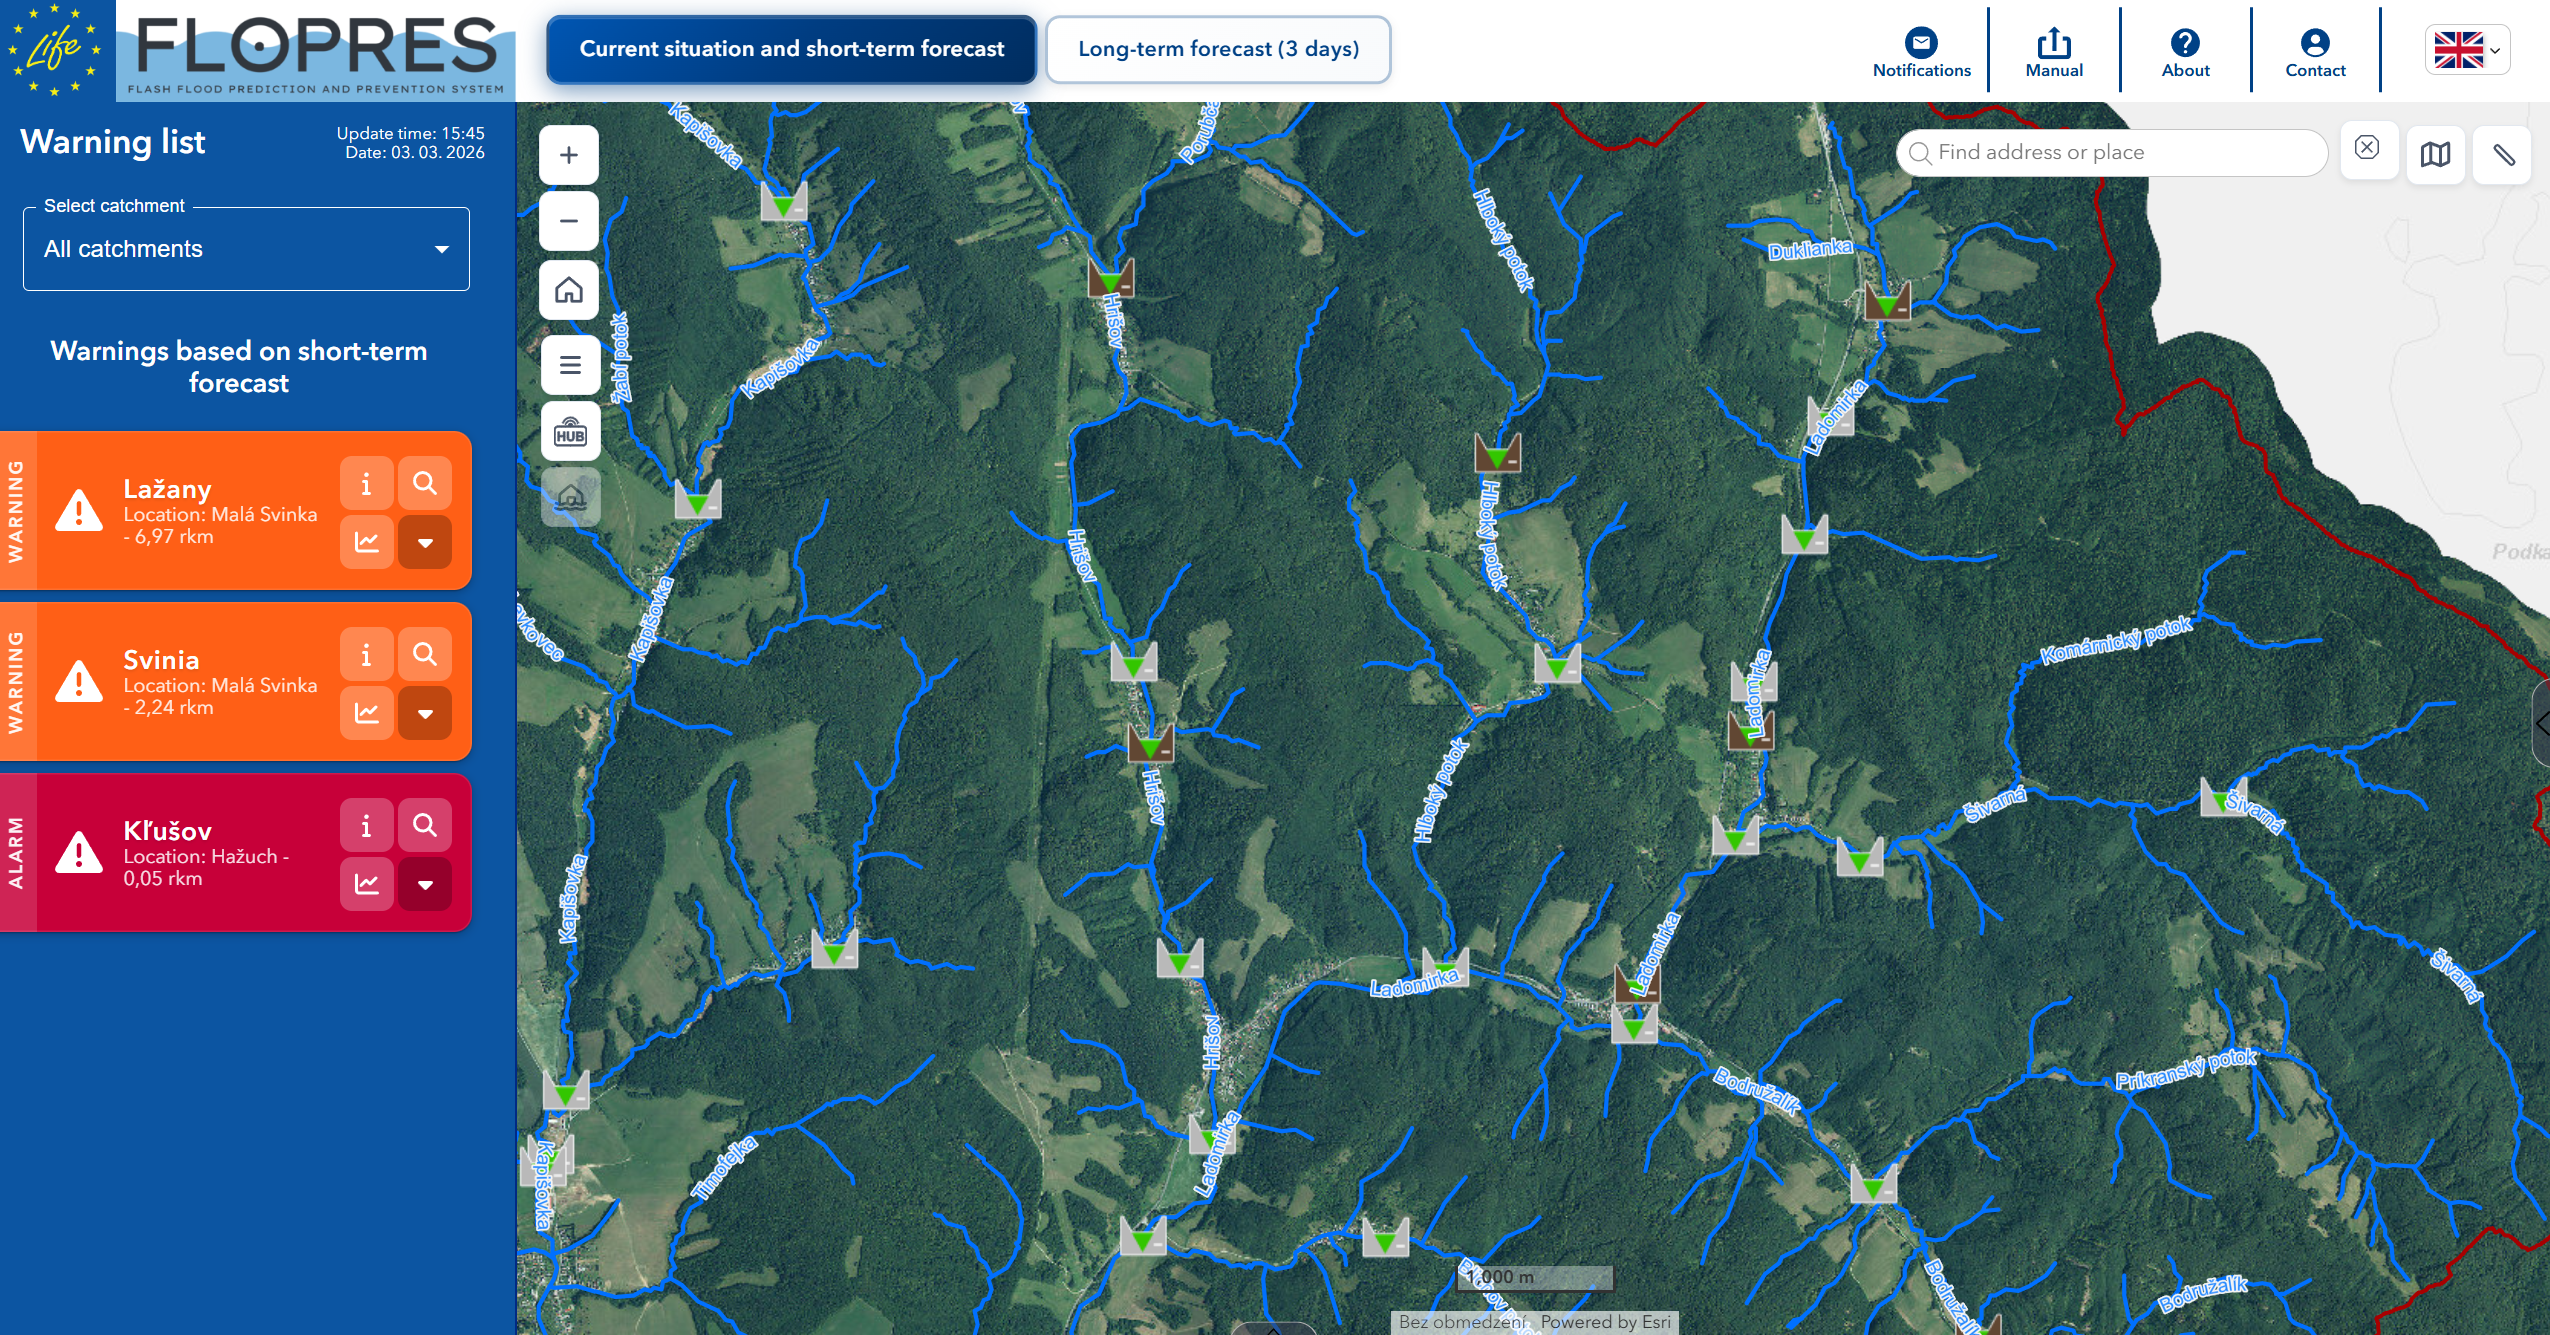Open the HUB tool on map

tap(570, 433)
